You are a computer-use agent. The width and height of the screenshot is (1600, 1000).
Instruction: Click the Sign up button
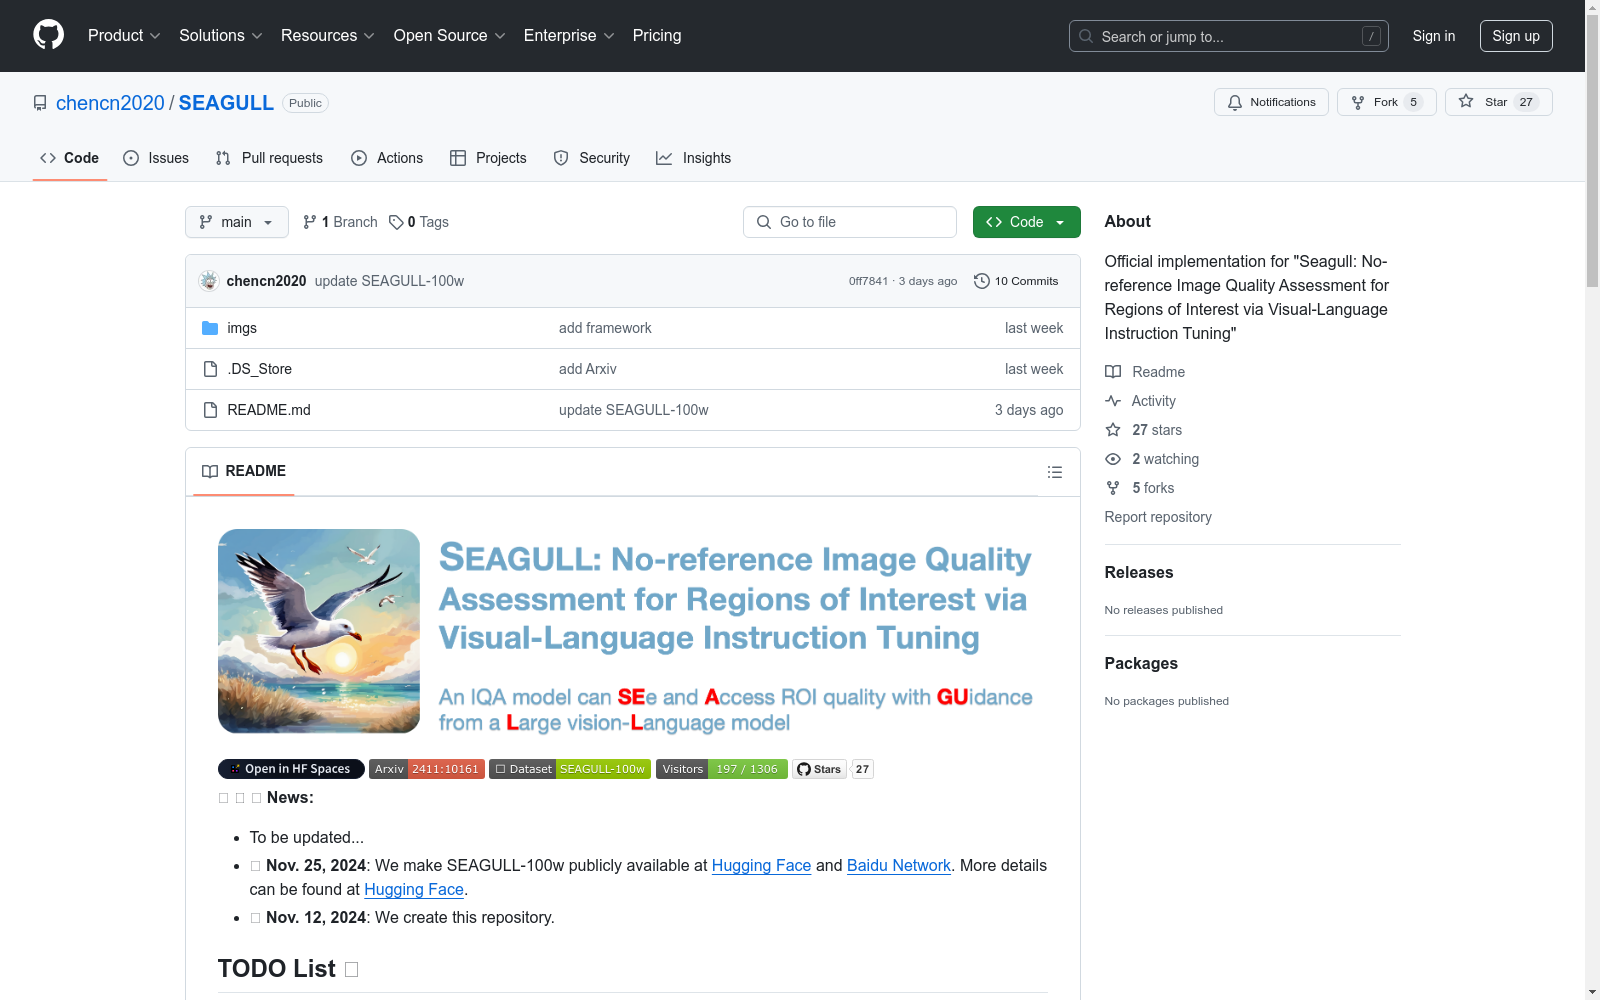pos(1516,36)
